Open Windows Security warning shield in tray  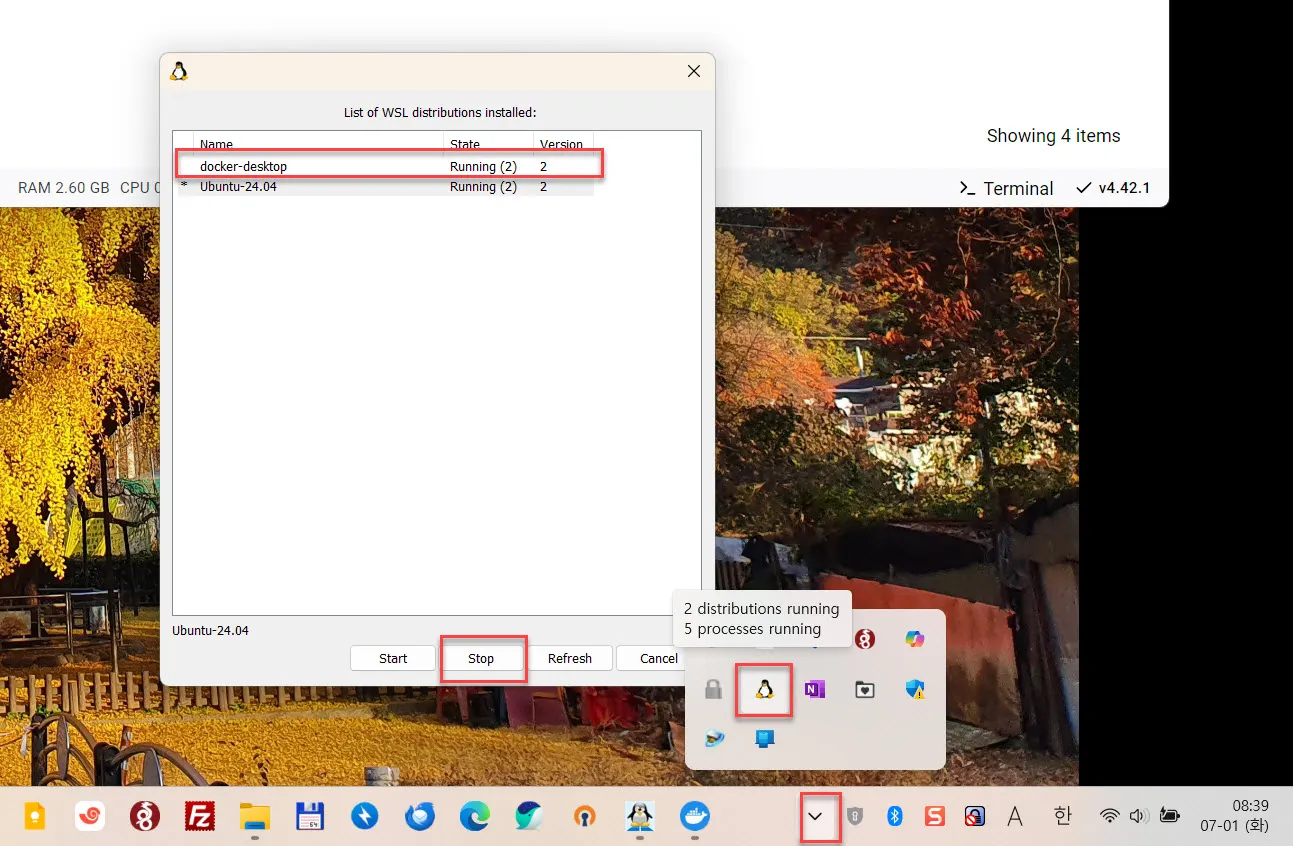pyautogui.click(x=915, y=690)
